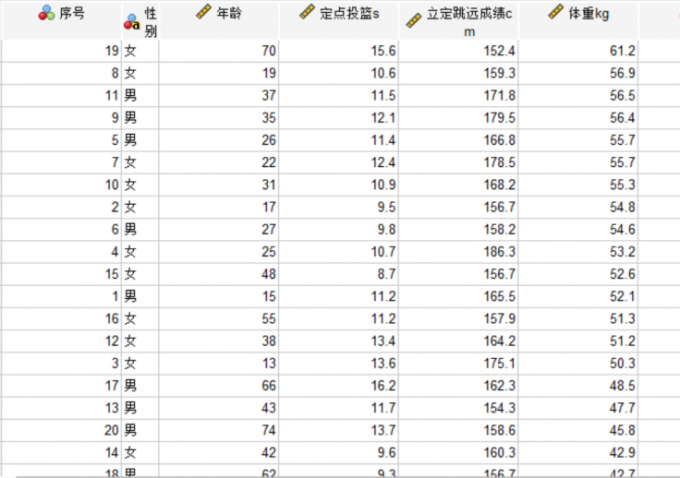Select 定点投篮s cell 12.4
This screenshot has width=680, height=478.
click(x=339, y=163)
